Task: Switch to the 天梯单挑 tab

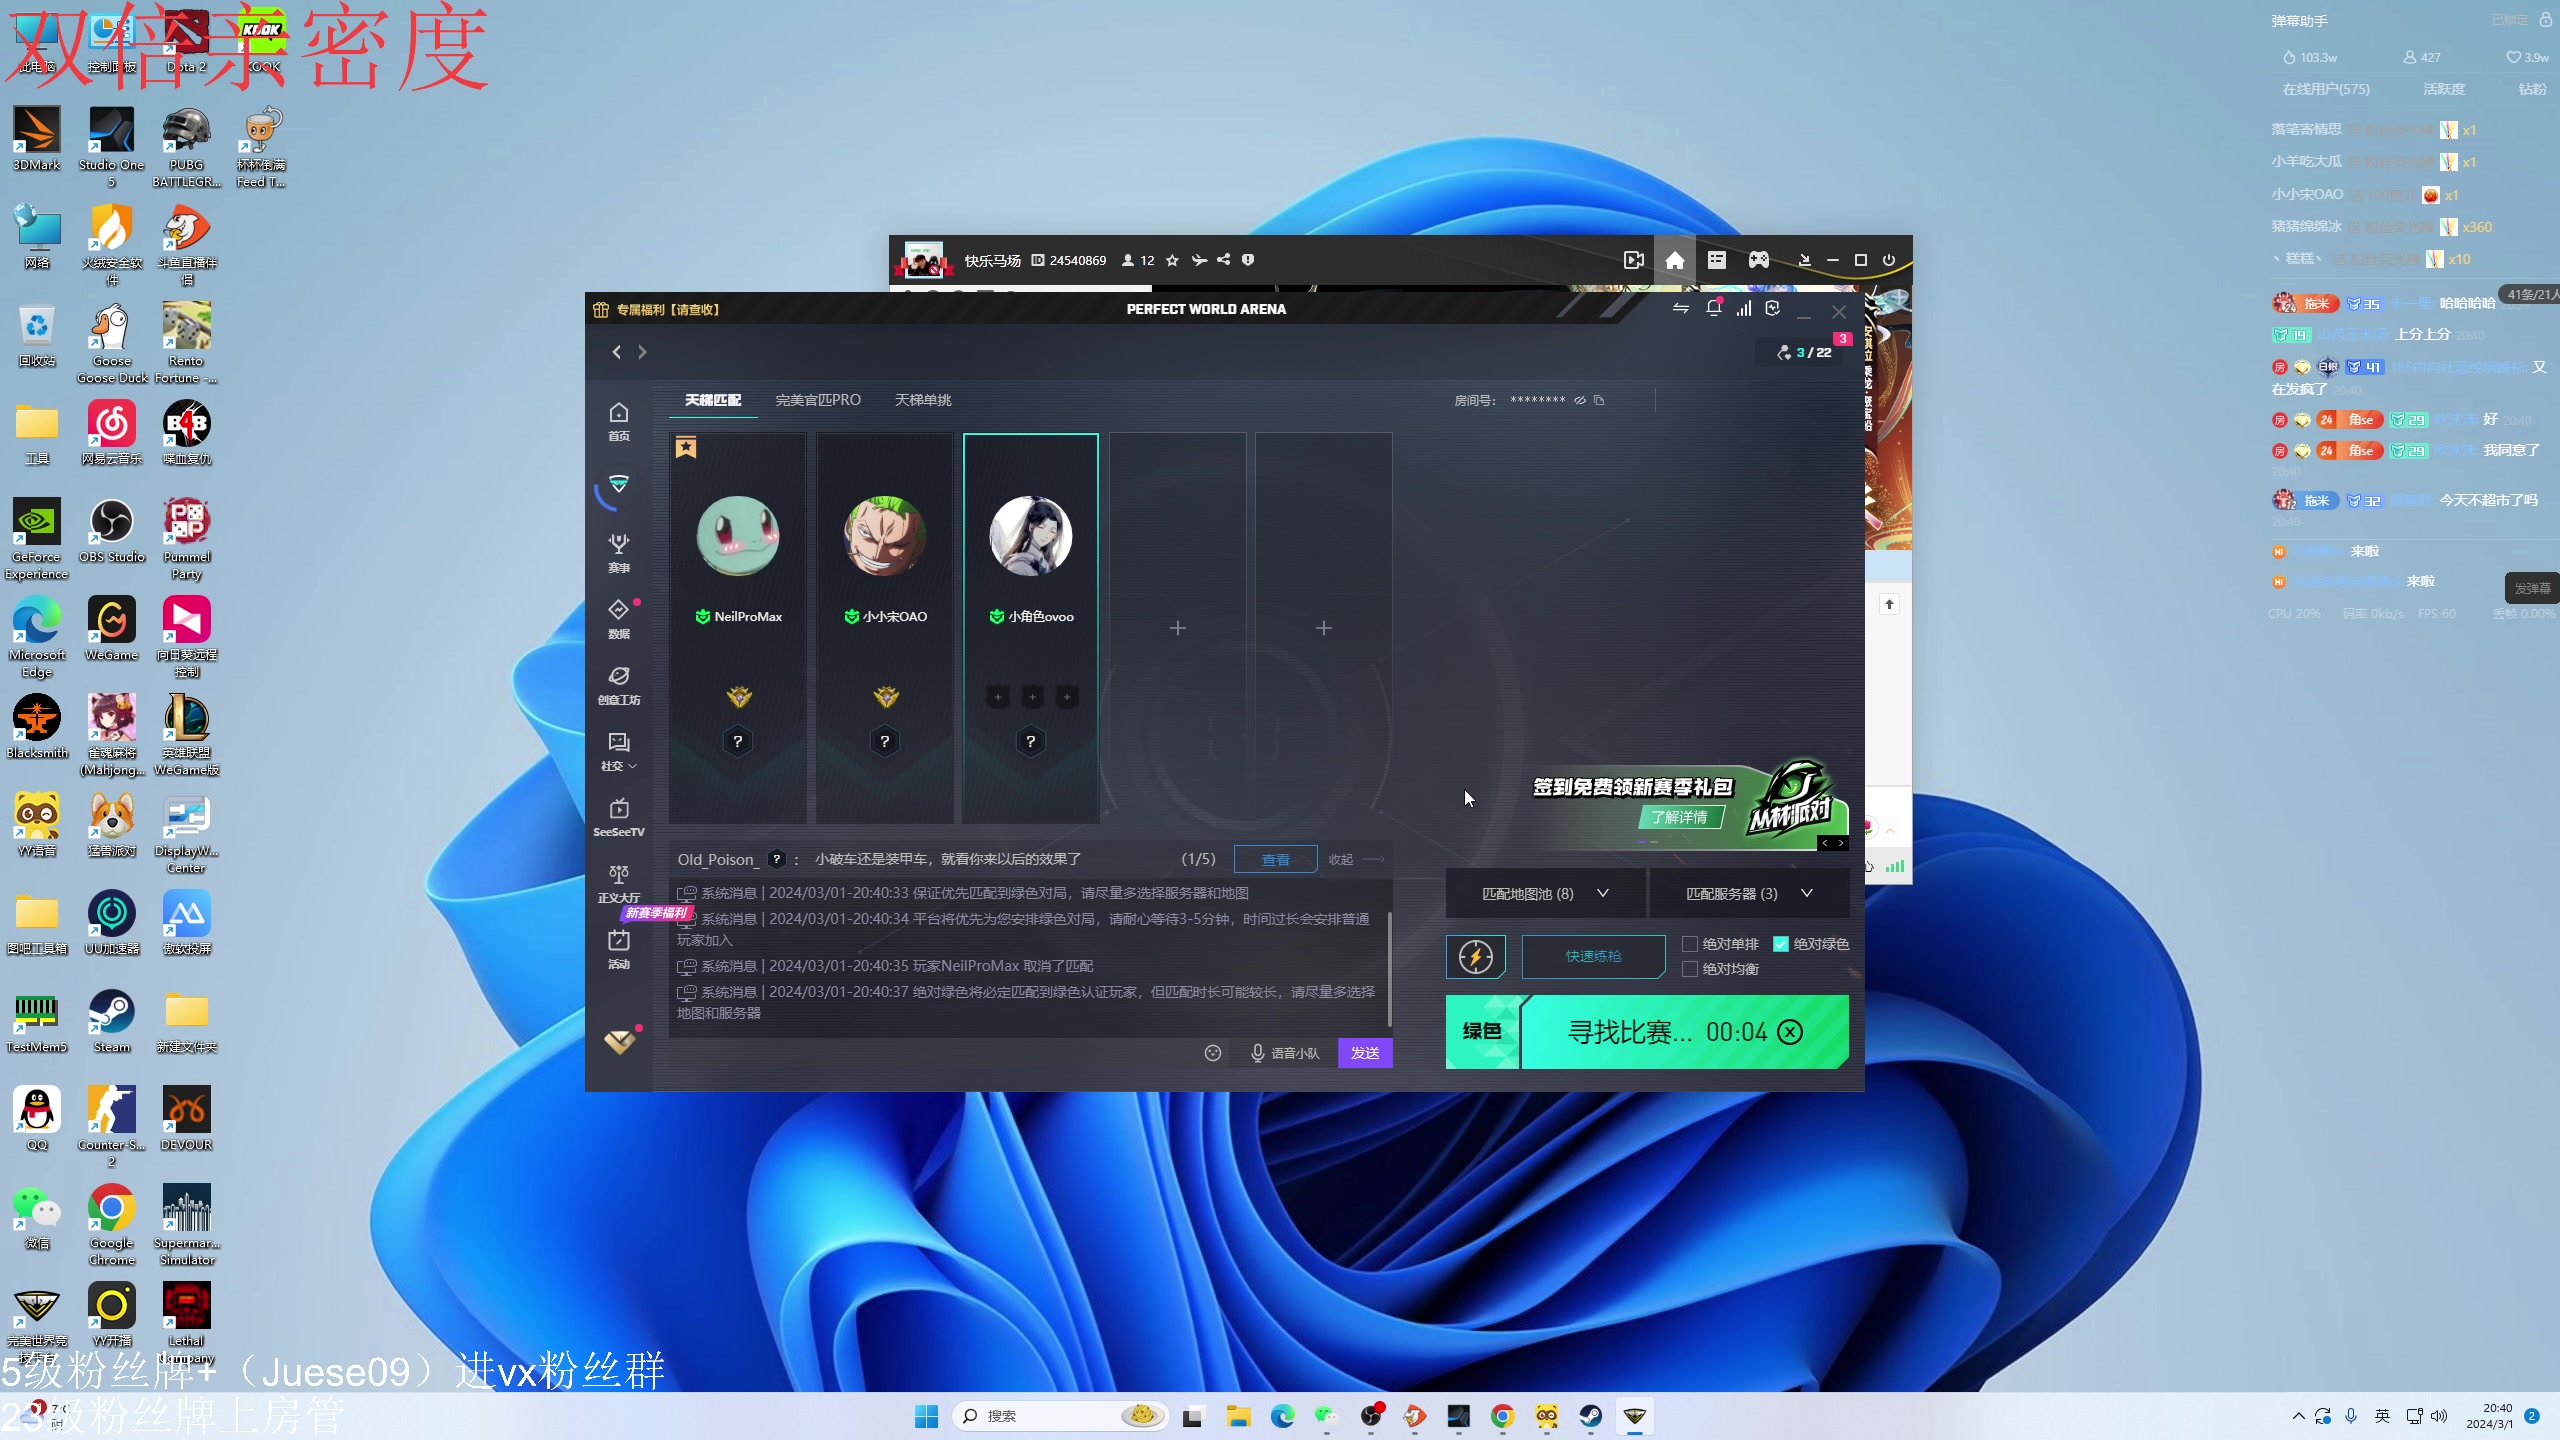Action: click(x=922, y=400)
